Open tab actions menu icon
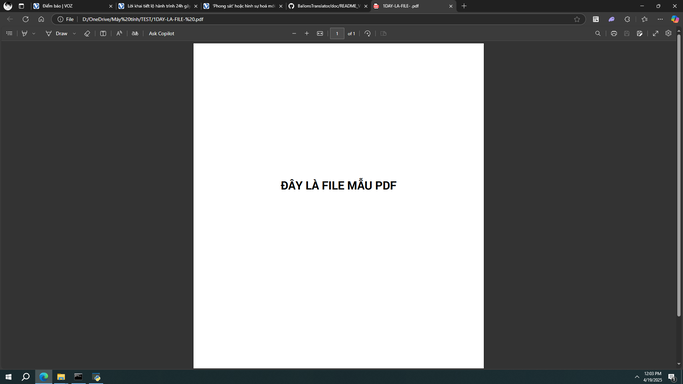 point(21,6)
